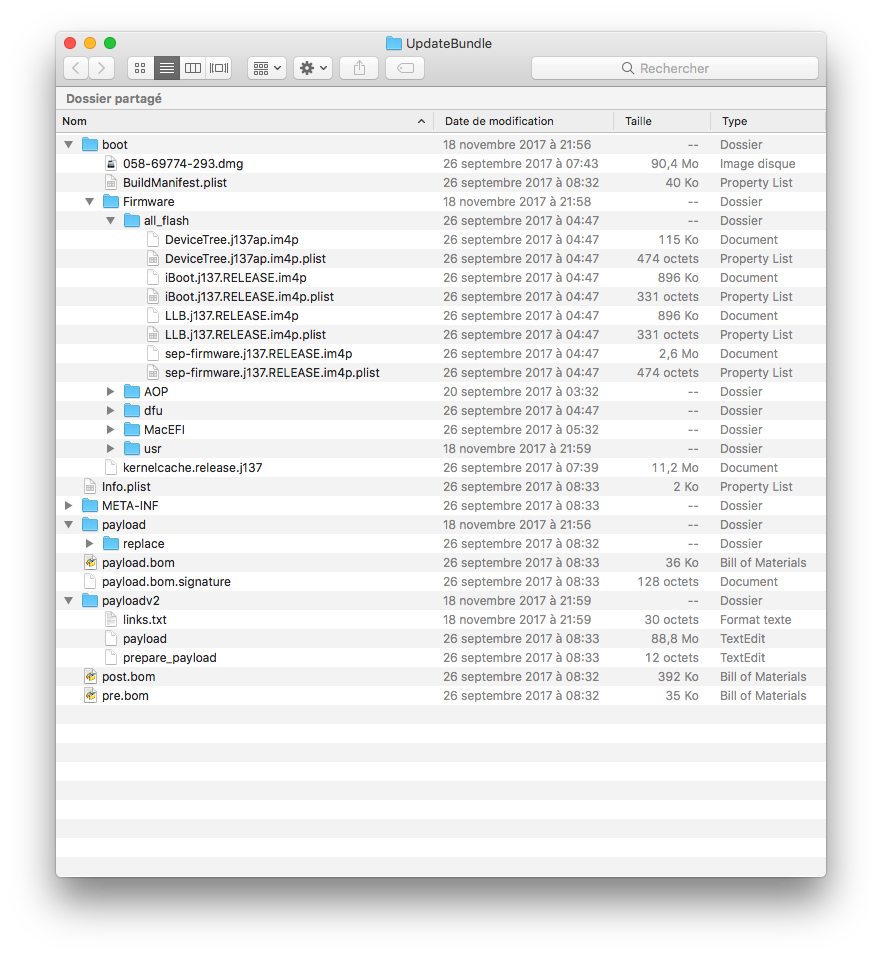Go back using the back arrow

(x=76, y=68)
